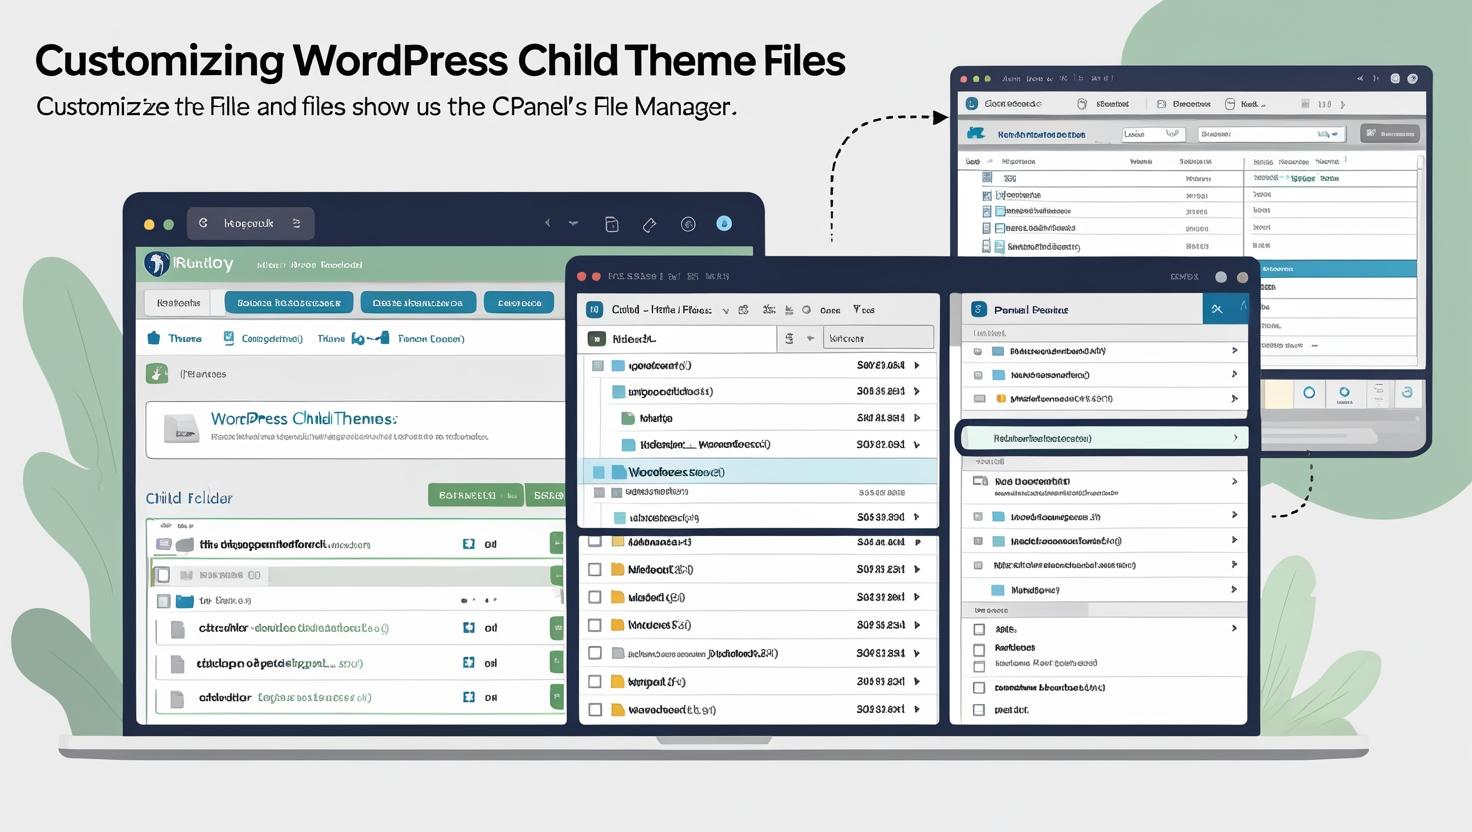The width and height of the screenshot is (1472, 832).
Task: Click the Runtloy logo icon
Action: (156, 264)
